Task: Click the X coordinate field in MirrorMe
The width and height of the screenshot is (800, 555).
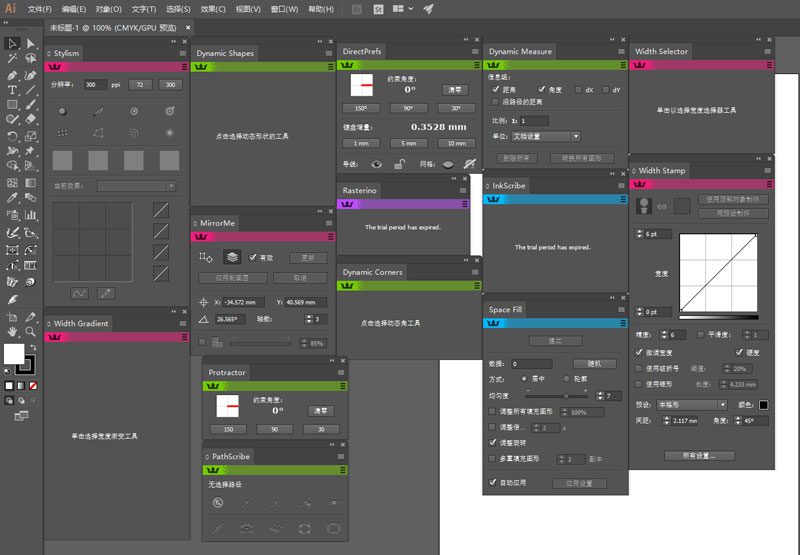Action: pos(244,302)
